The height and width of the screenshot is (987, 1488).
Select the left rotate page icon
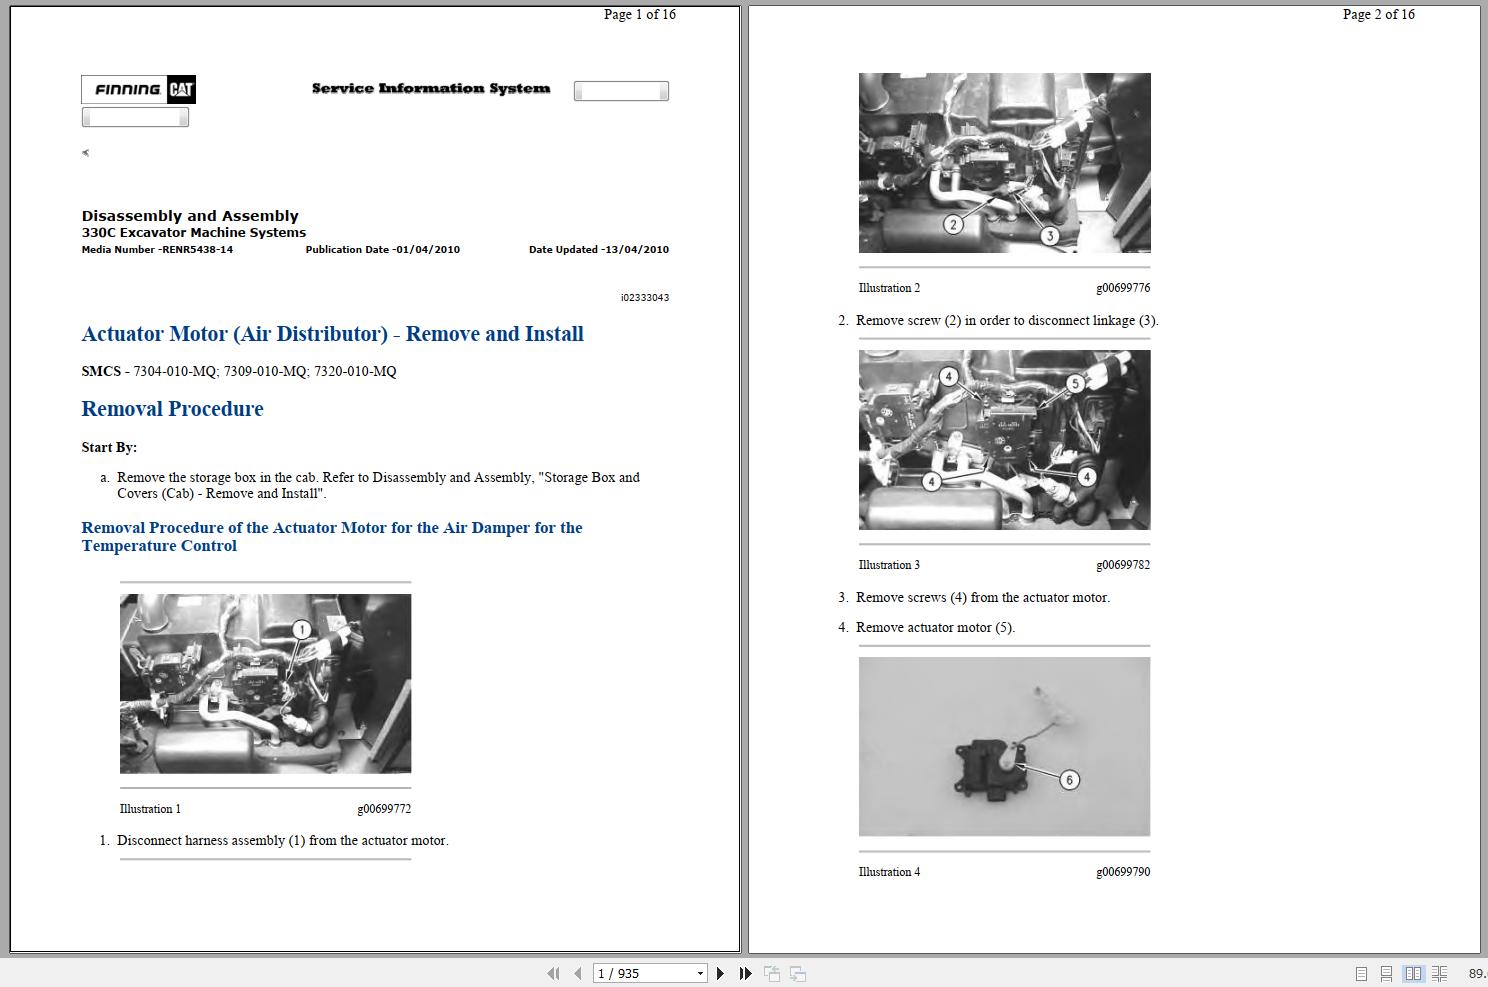coord(771,972)
